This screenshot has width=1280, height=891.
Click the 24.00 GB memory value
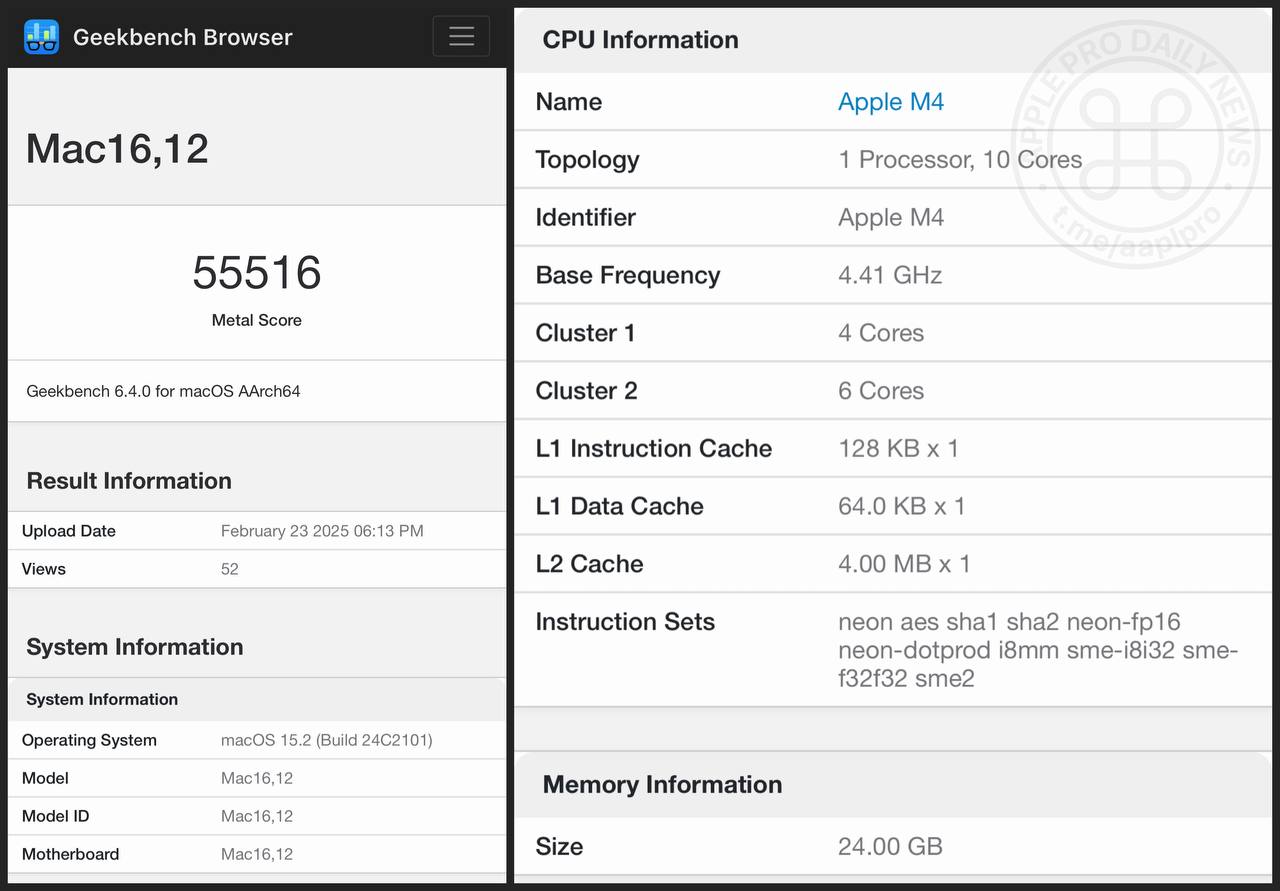(890, 847)
